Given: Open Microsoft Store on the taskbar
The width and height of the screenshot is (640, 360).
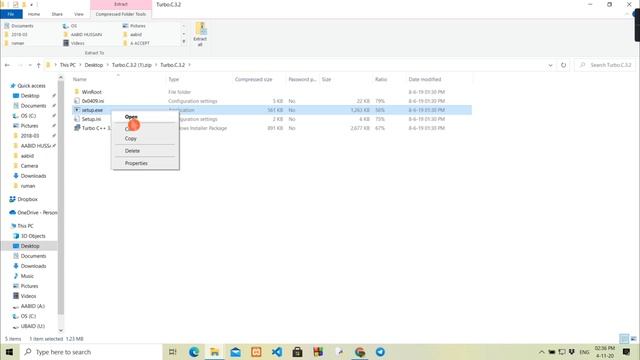Looking at the screenshot, I should pos(298,352).
